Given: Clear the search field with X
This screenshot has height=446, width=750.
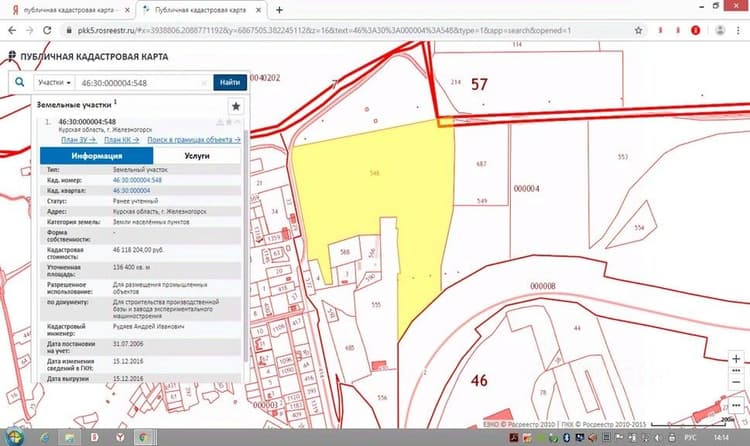Looking at the screenshot, I should point(204,83).
